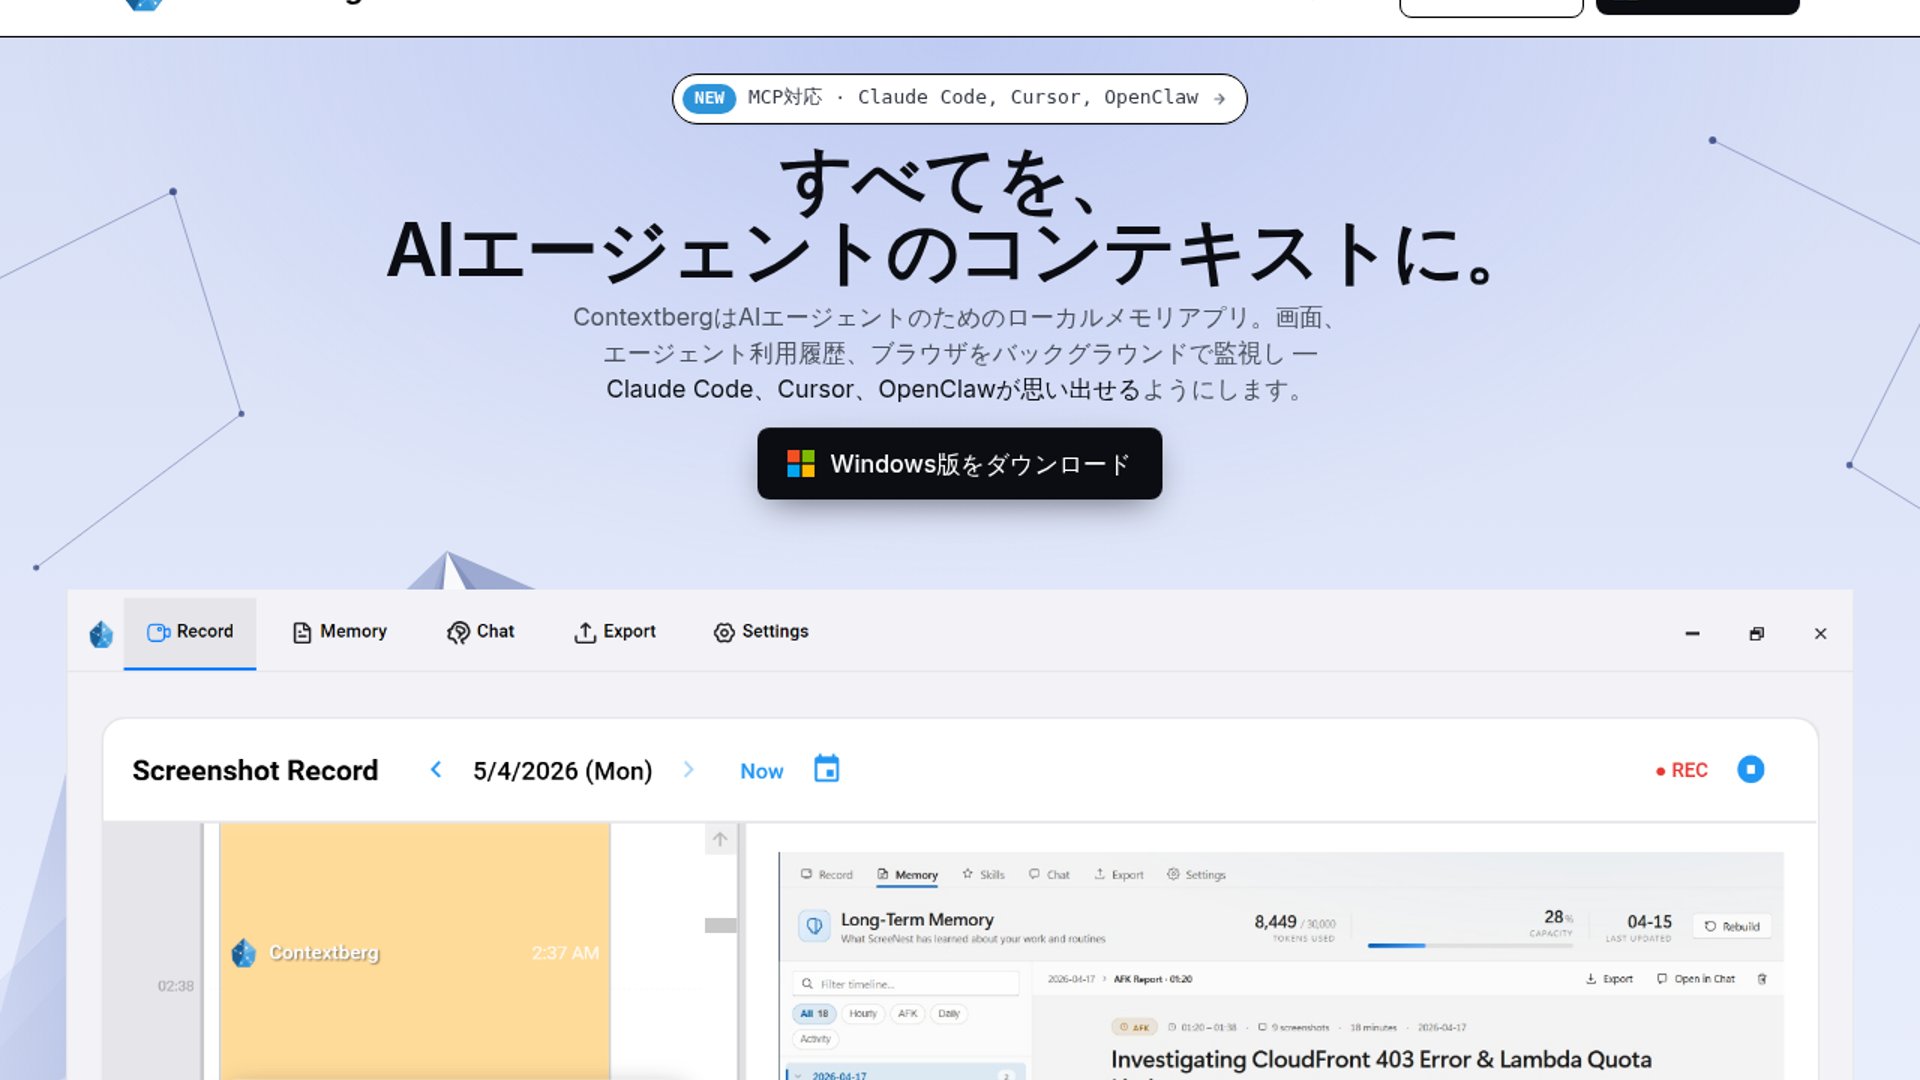
Task: Click the gray timeline scrollbar handle
Action: [x=720, y=925]
